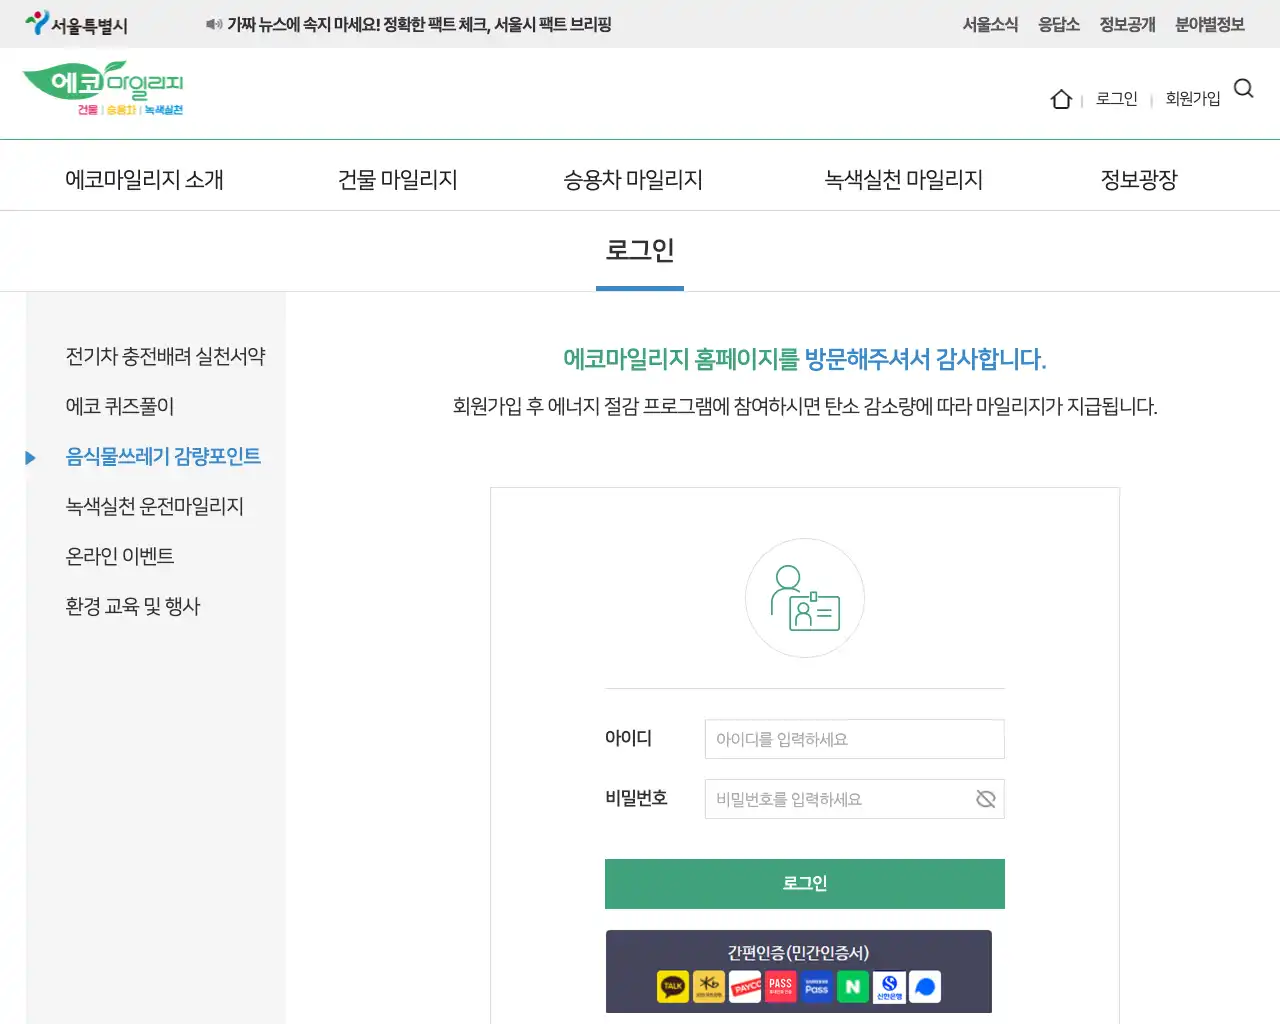1280x1024 pixels.
Task: Open 분야별정보 top link
Action: coord(1210,24)
